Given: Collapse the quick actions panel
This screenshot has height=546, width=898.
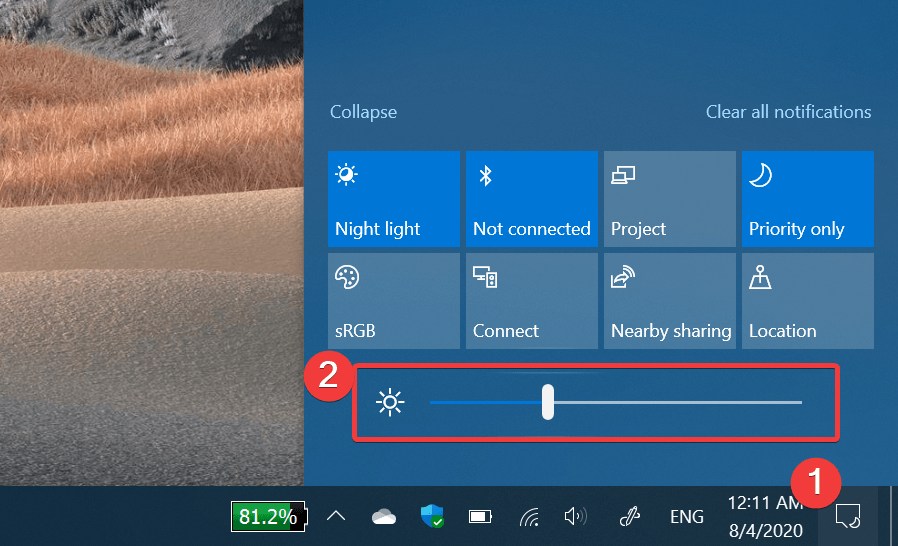Looking at the screenshot, I should 363,112.
